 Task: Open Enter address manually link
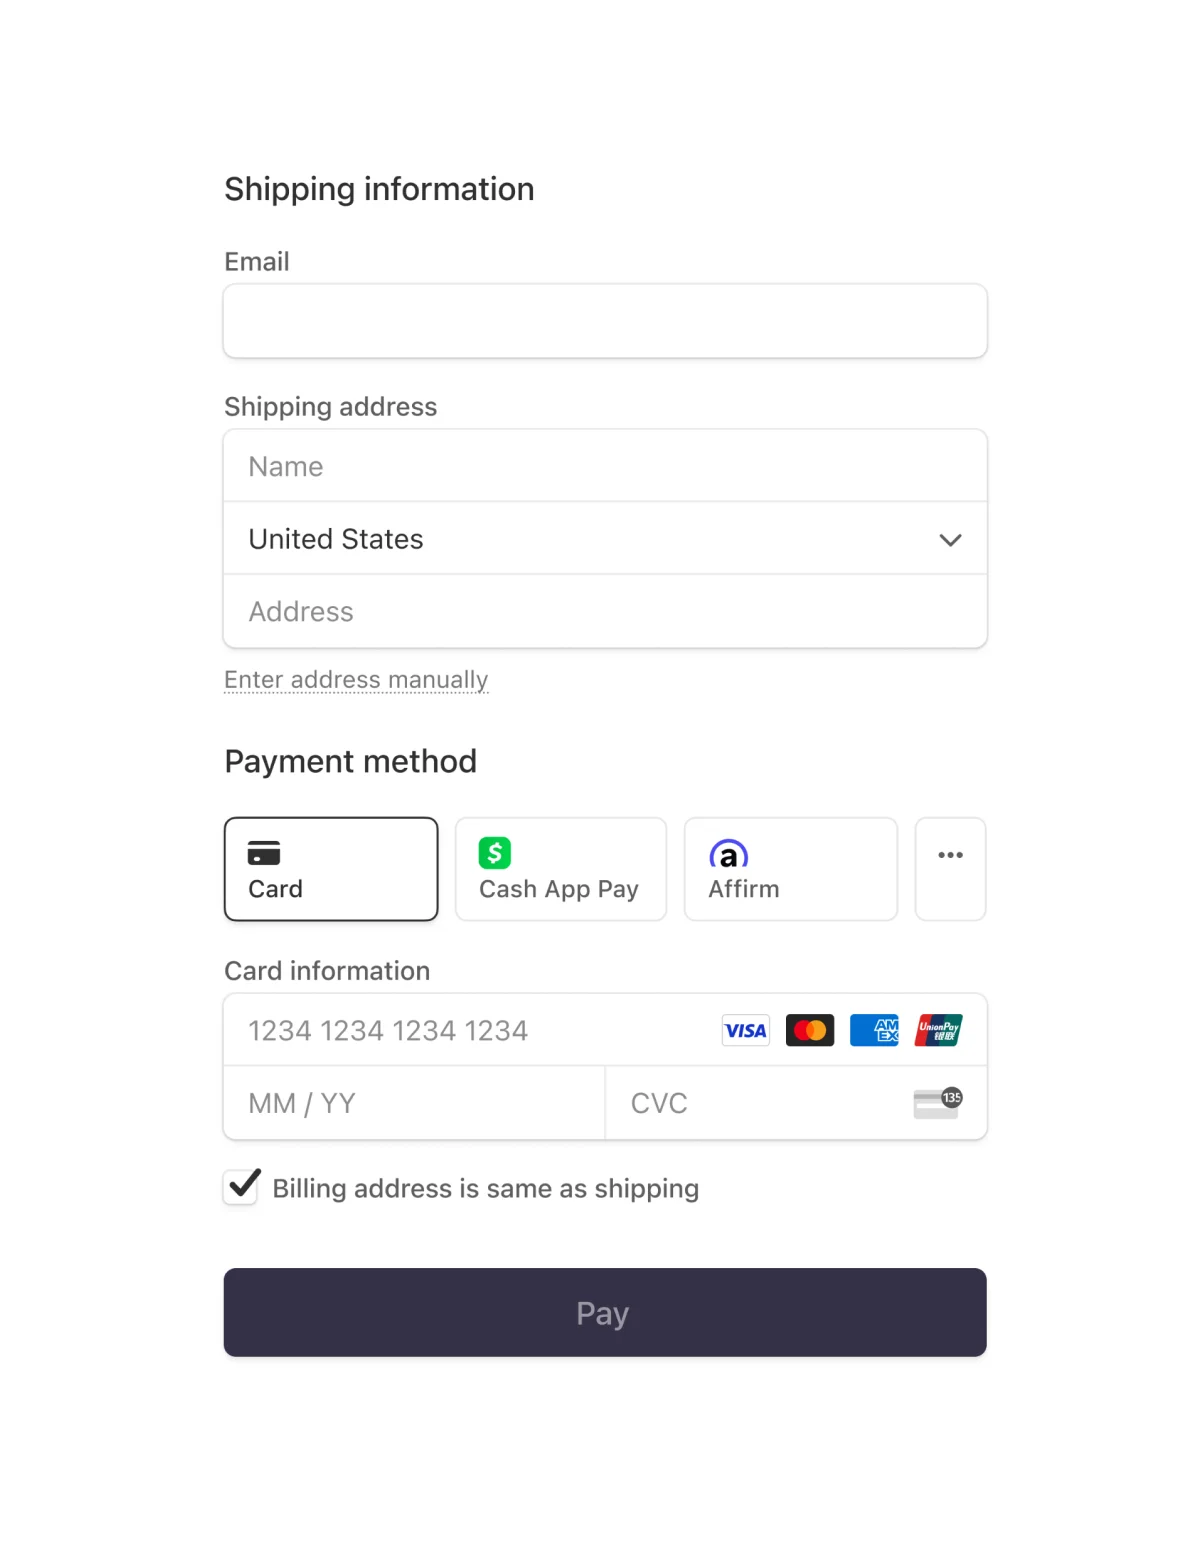(356, 679)
